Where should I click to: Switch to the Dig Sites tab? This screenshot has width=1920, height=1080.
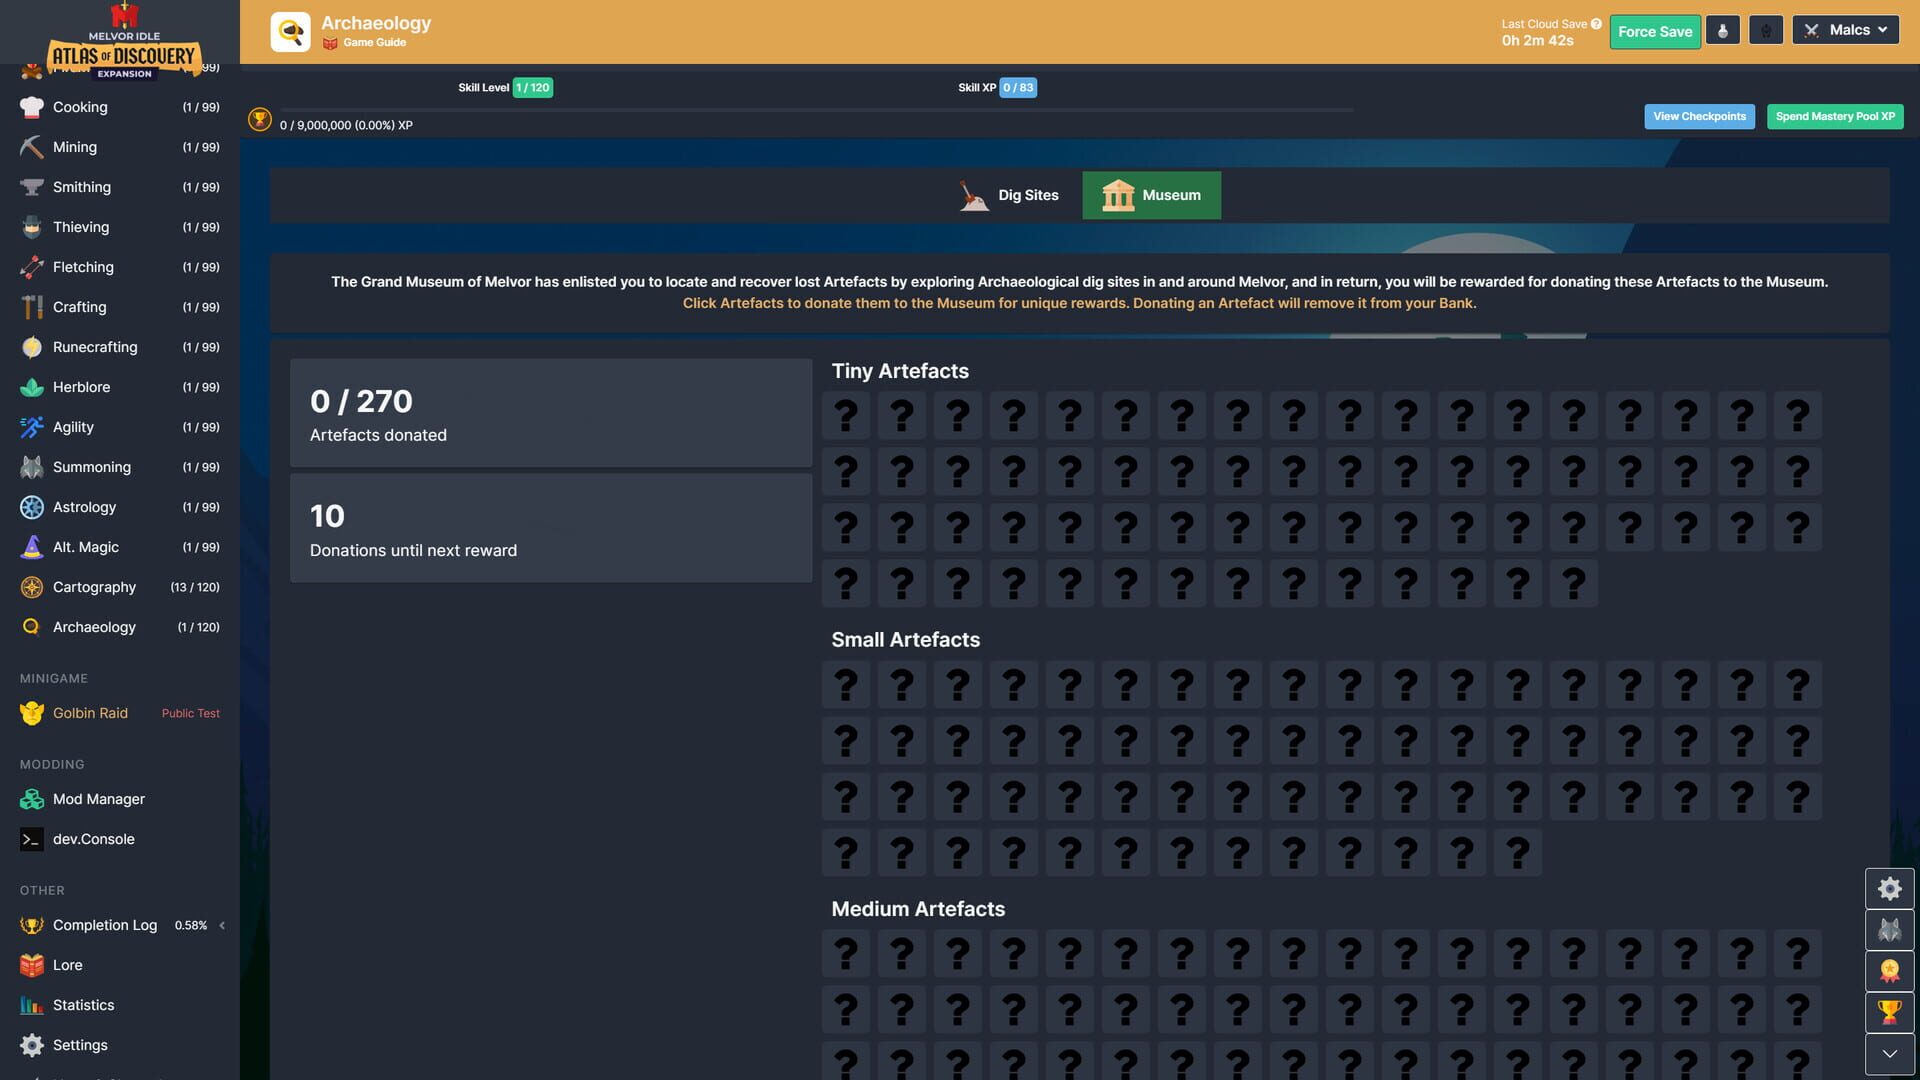pos(1009,195)
